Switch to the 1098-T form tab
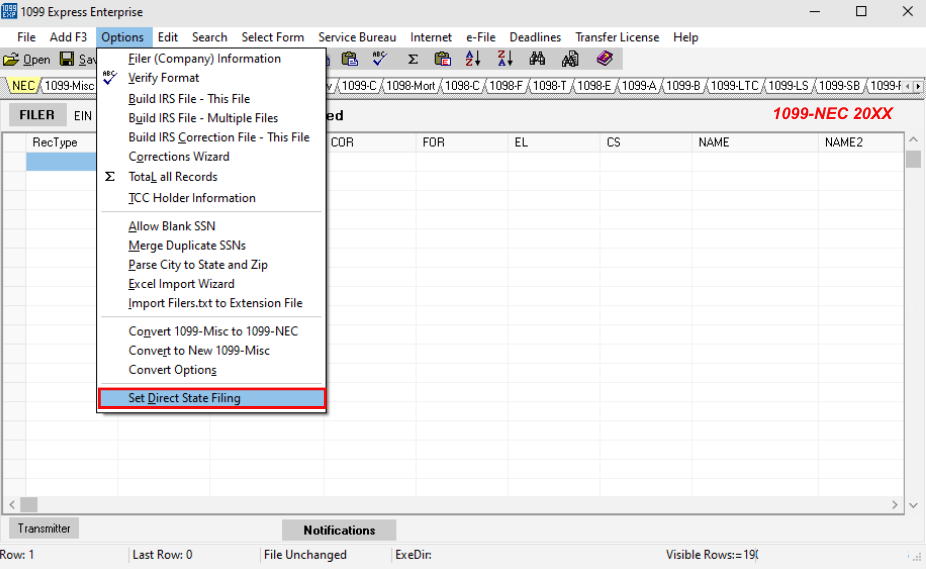 tap(550, 86)
